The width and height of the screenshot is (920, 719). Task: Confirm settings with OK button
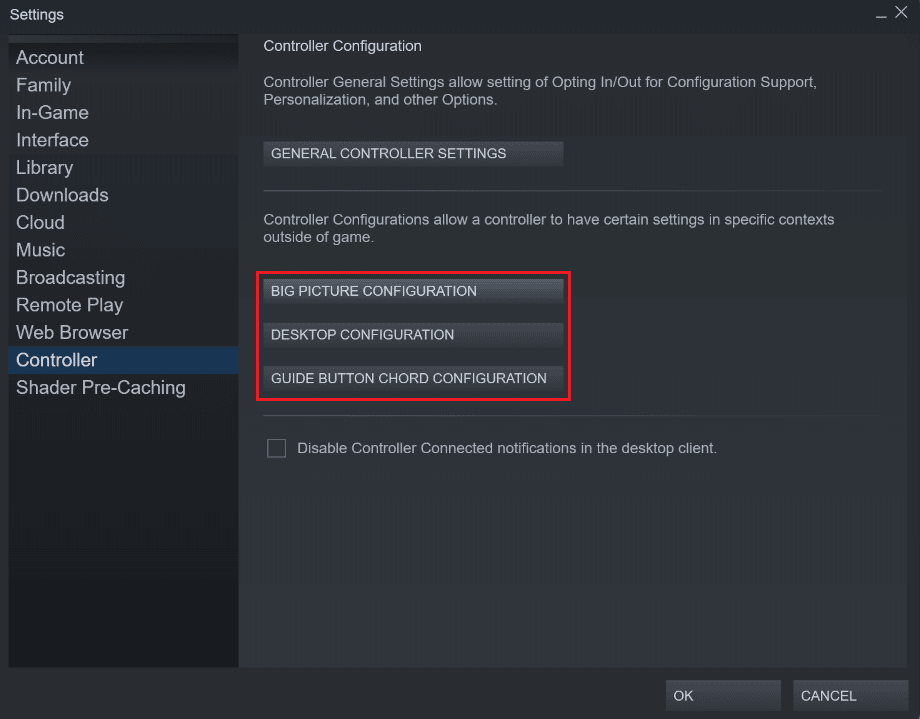pyautogui.click(x=723, y=696)
